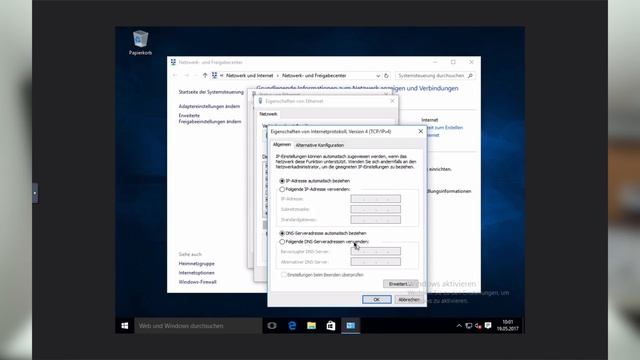Click the Subnetzmaske input field
This screenshot has width=640, height=360.
tap(376, 209)
